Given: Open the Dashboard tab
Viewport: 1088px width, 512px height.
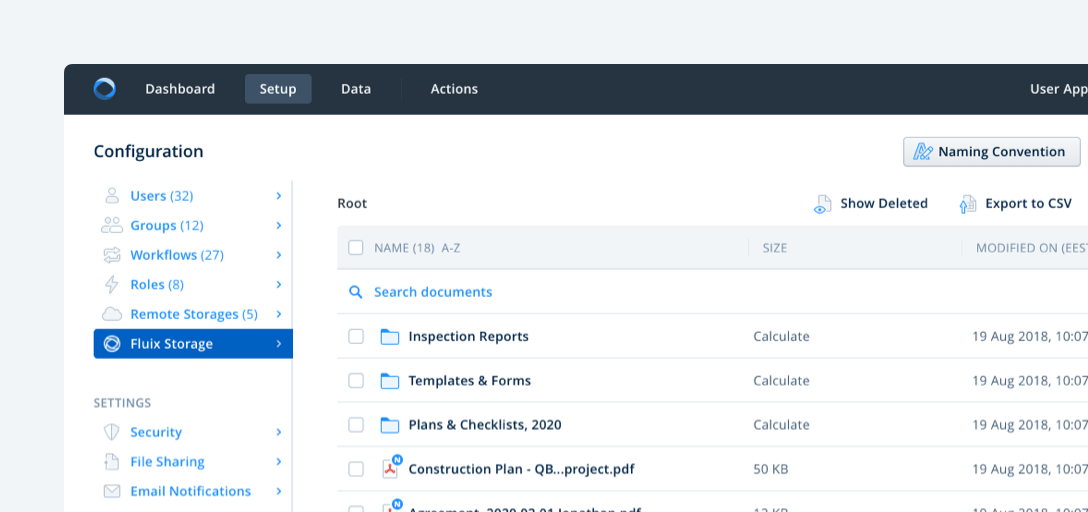Looking at the screenshot, I should [x=180, y=89].
